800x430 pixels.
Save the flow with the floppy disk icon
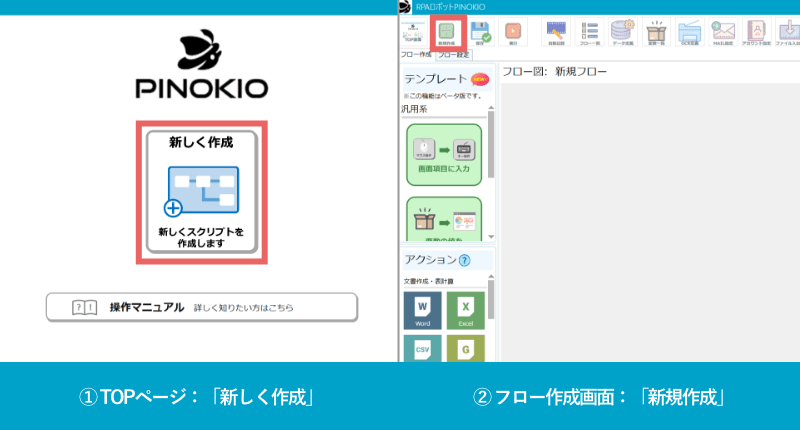pos(480,33)
